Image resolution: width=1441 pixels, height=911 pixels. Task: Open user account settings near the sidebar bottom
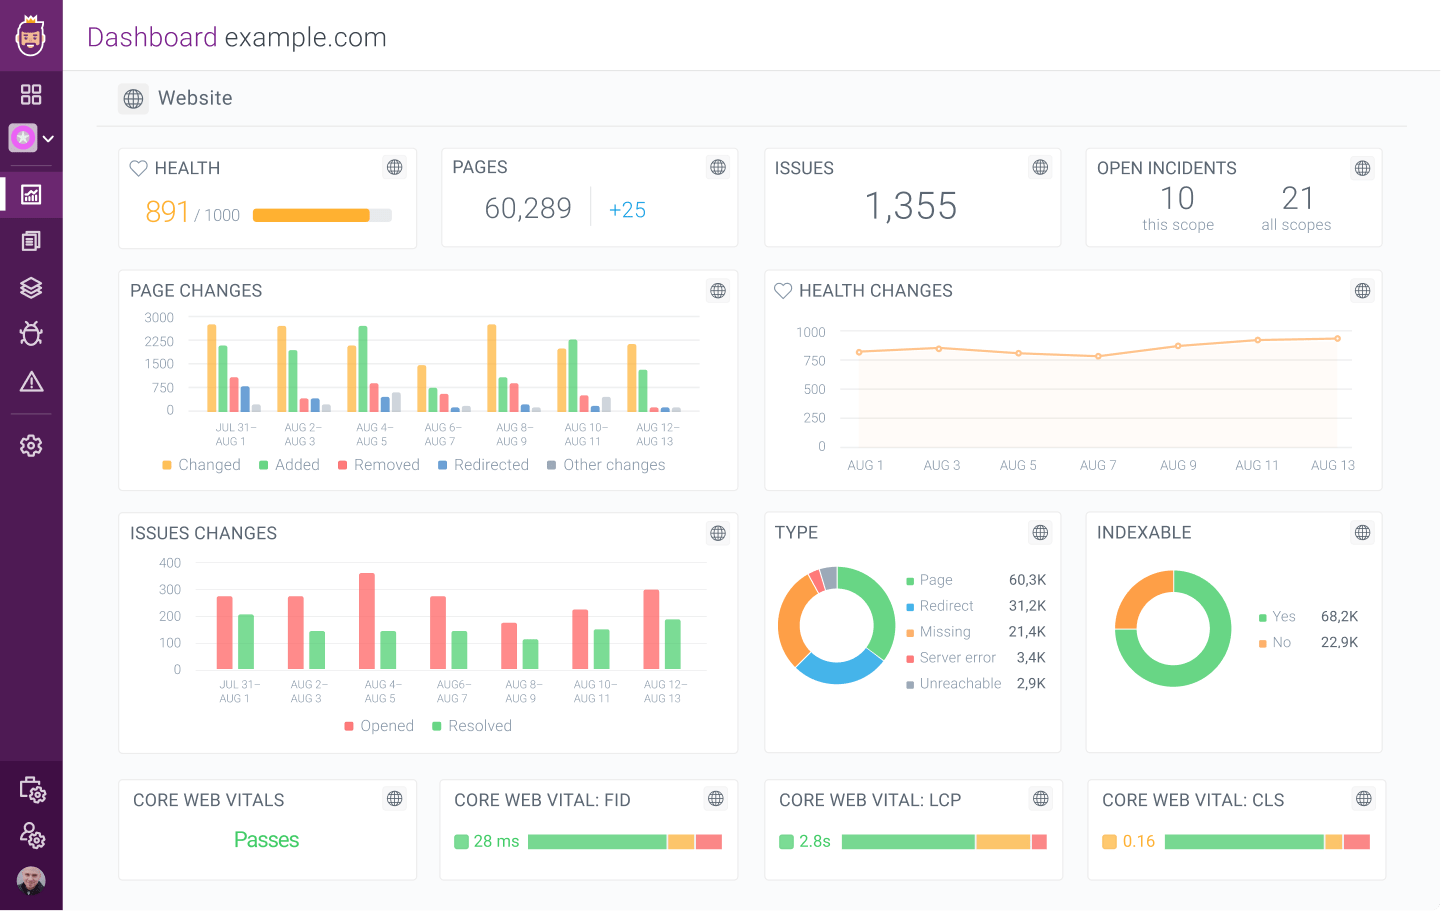click(x=31, y=836)
